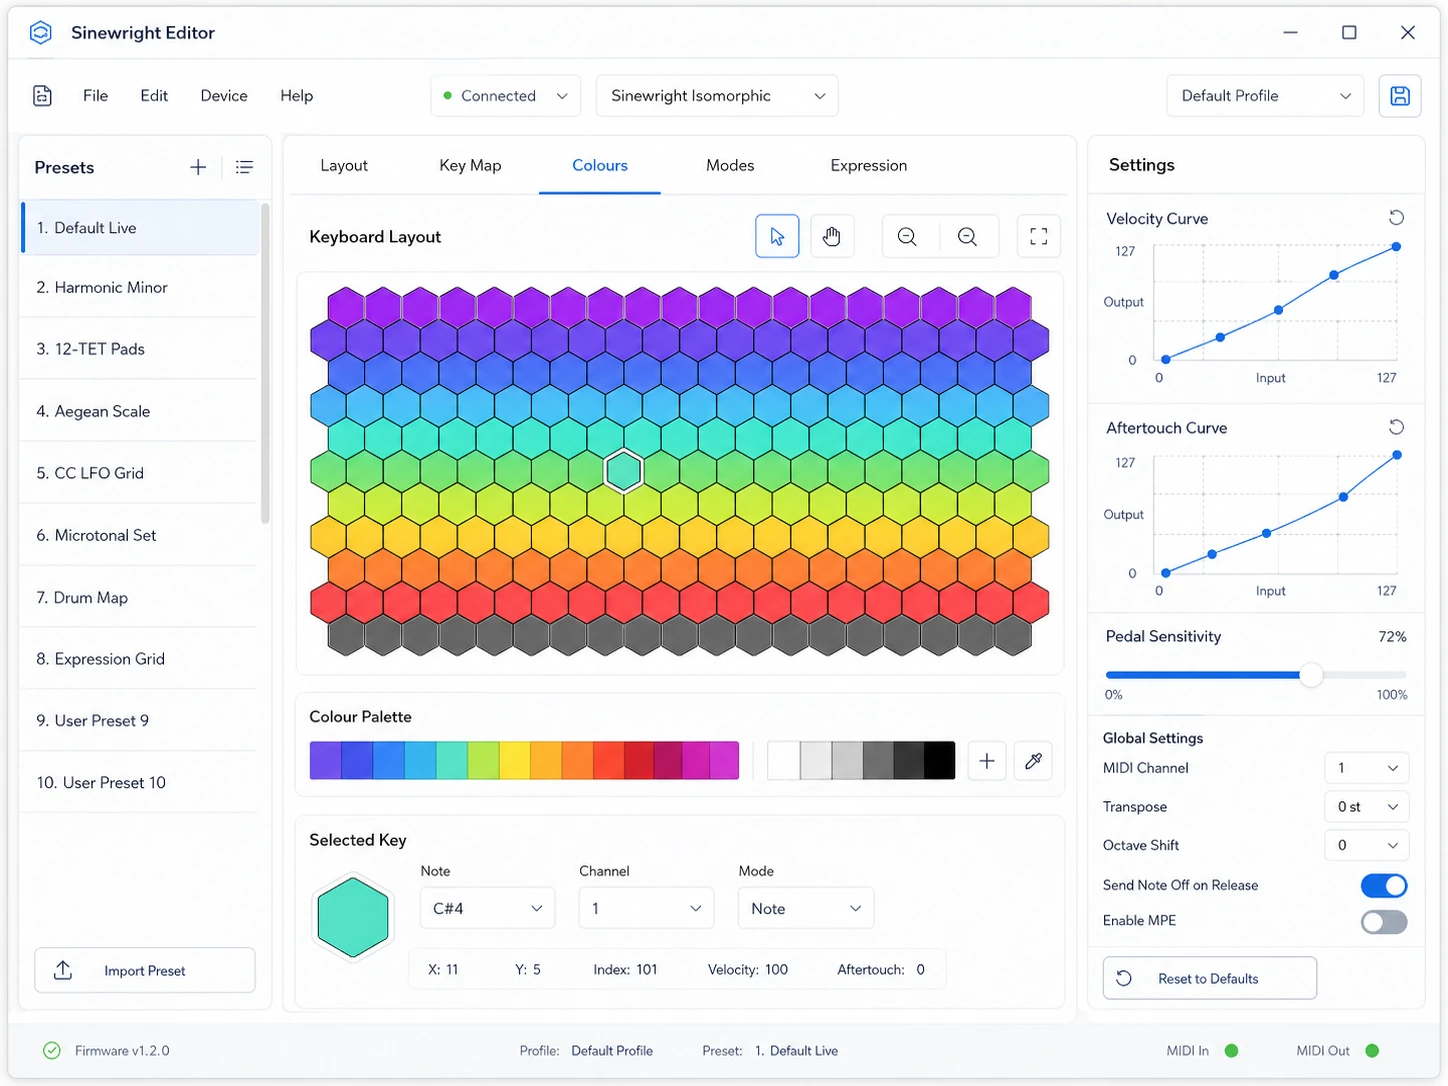Image resolution: width=1448 pixels, height=1086 pixels.
Task: Click the firmware check status icon
Action: coord(52,1051)
